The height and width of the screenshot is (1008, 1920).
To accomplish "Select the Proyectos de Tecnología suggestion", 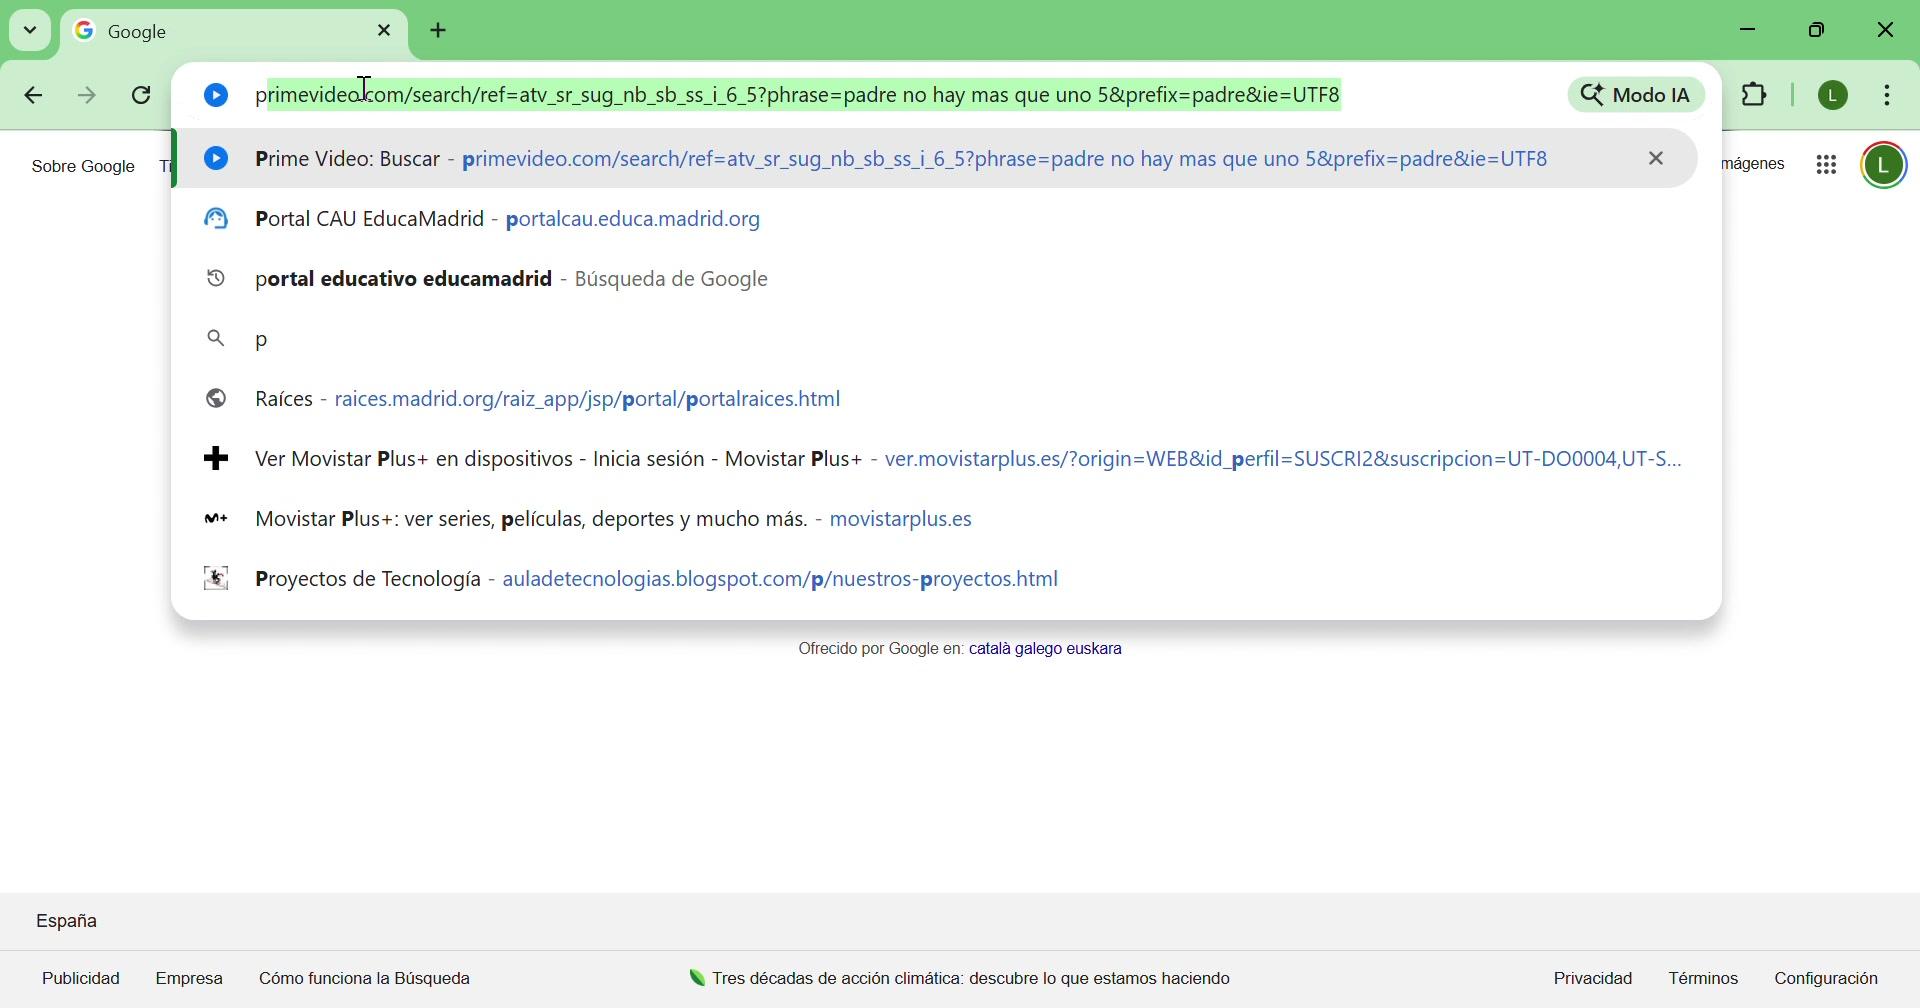I will coord(935,579).
